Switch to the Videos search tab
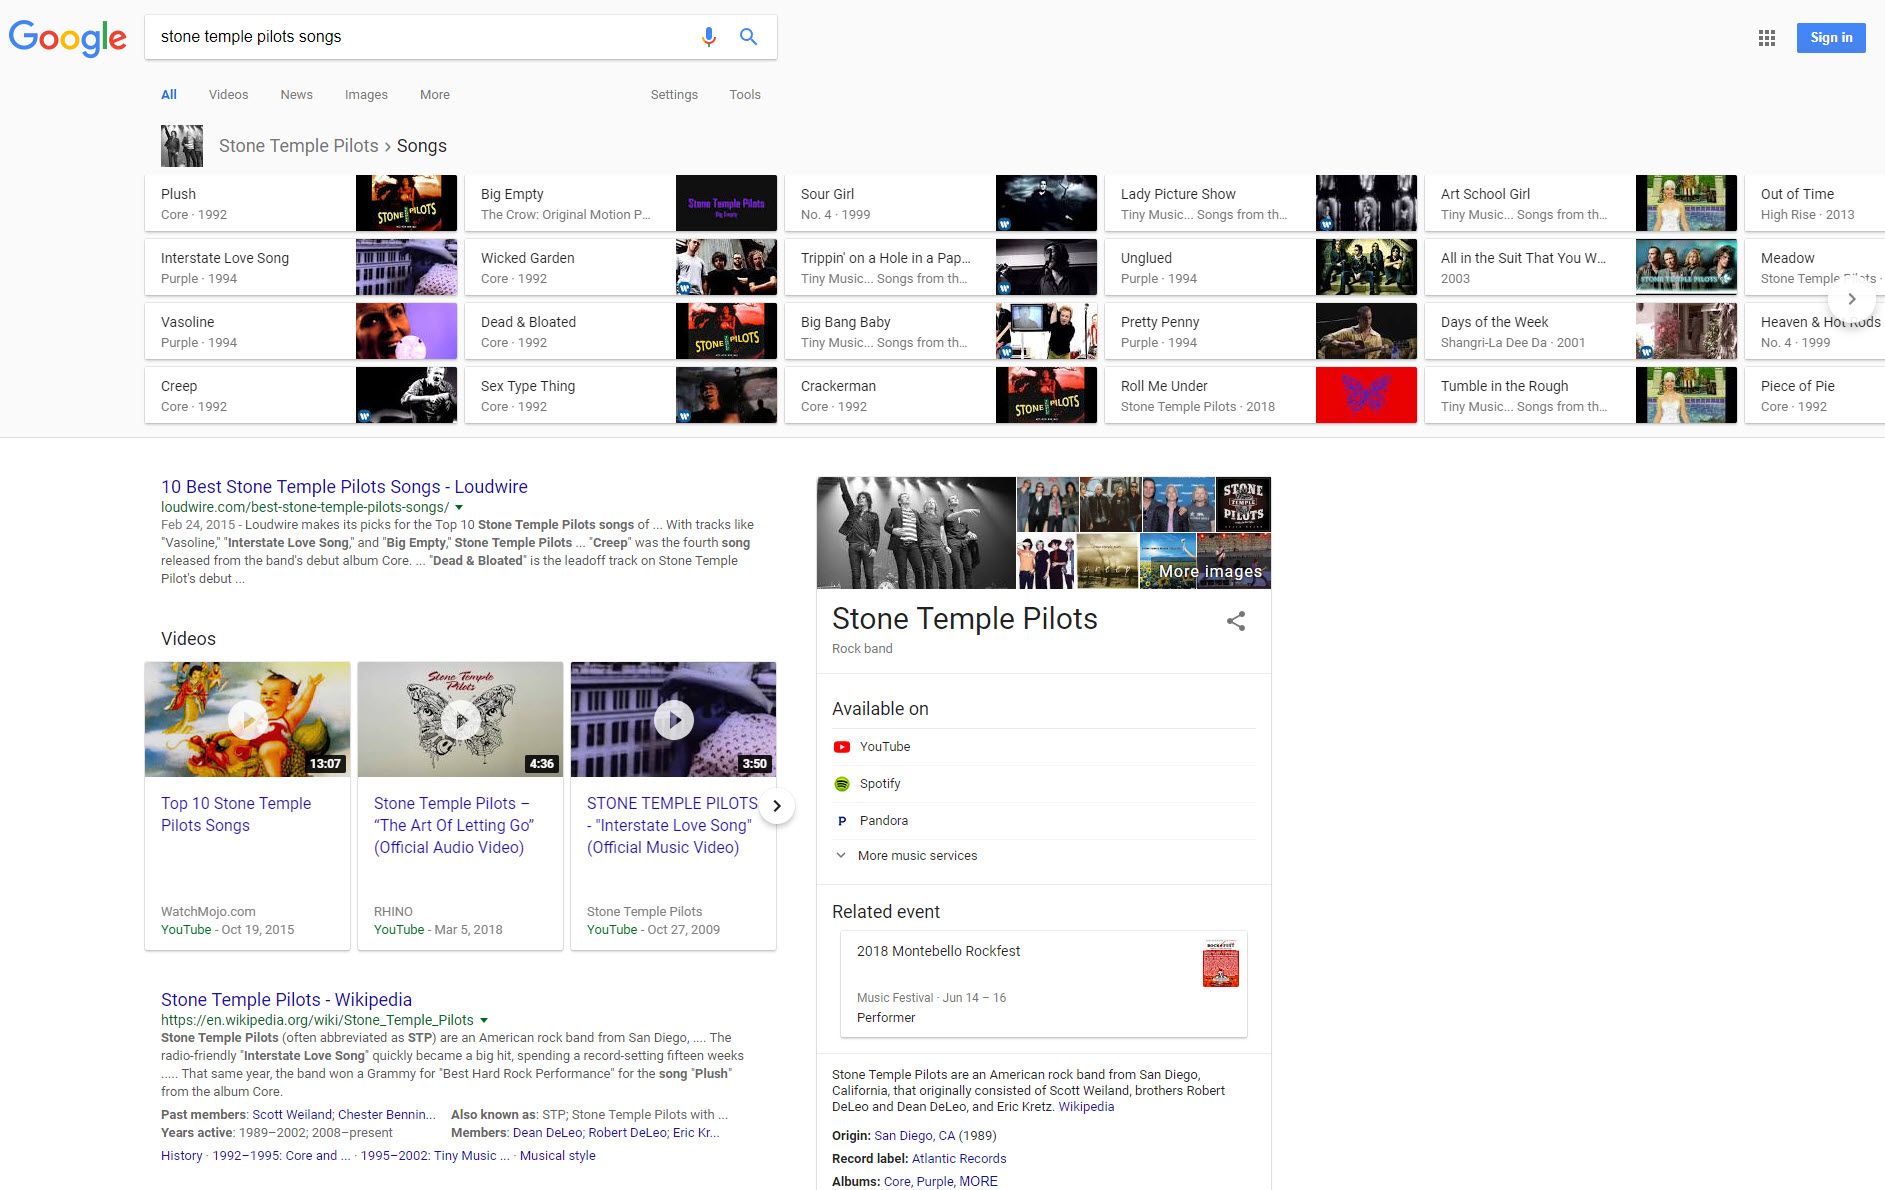Screen dimensions: 1885x1190 (x=228, y=95)
